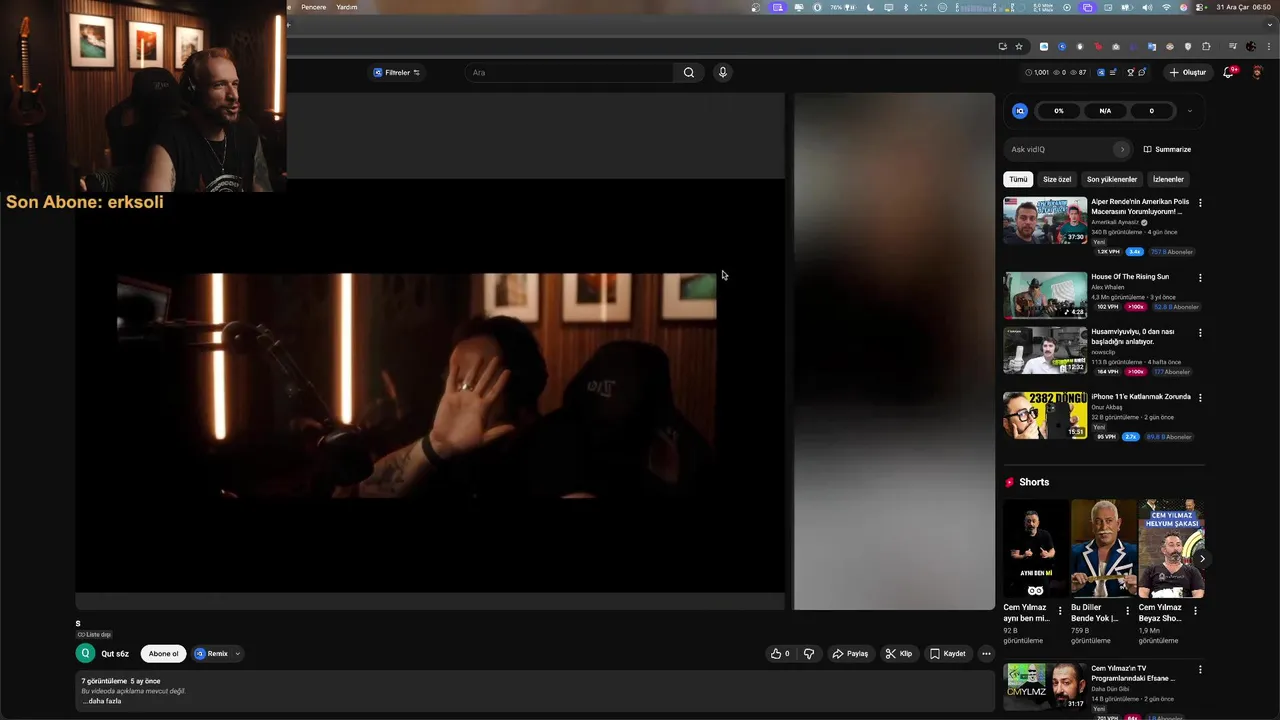Click the install app icon in address bar
1280x720 pixels.
coord(1002,46)
